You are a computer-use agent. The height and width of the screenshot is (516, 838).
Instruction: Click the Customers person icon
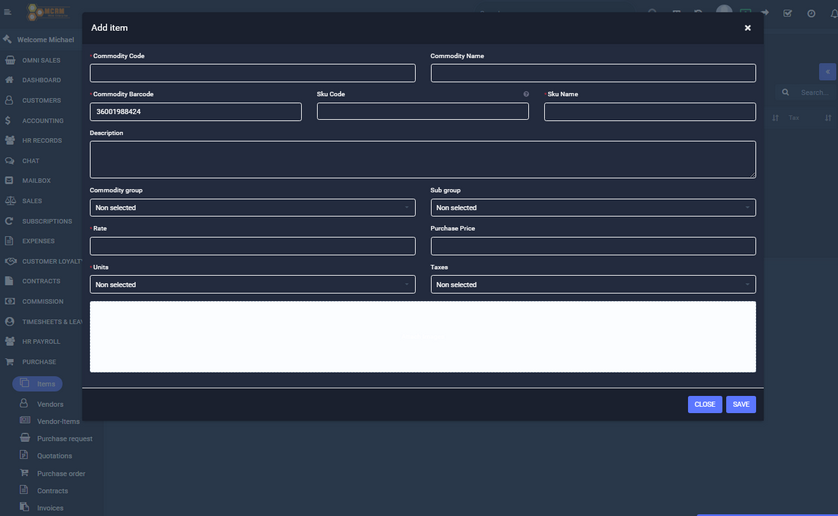tap(9, 100)
